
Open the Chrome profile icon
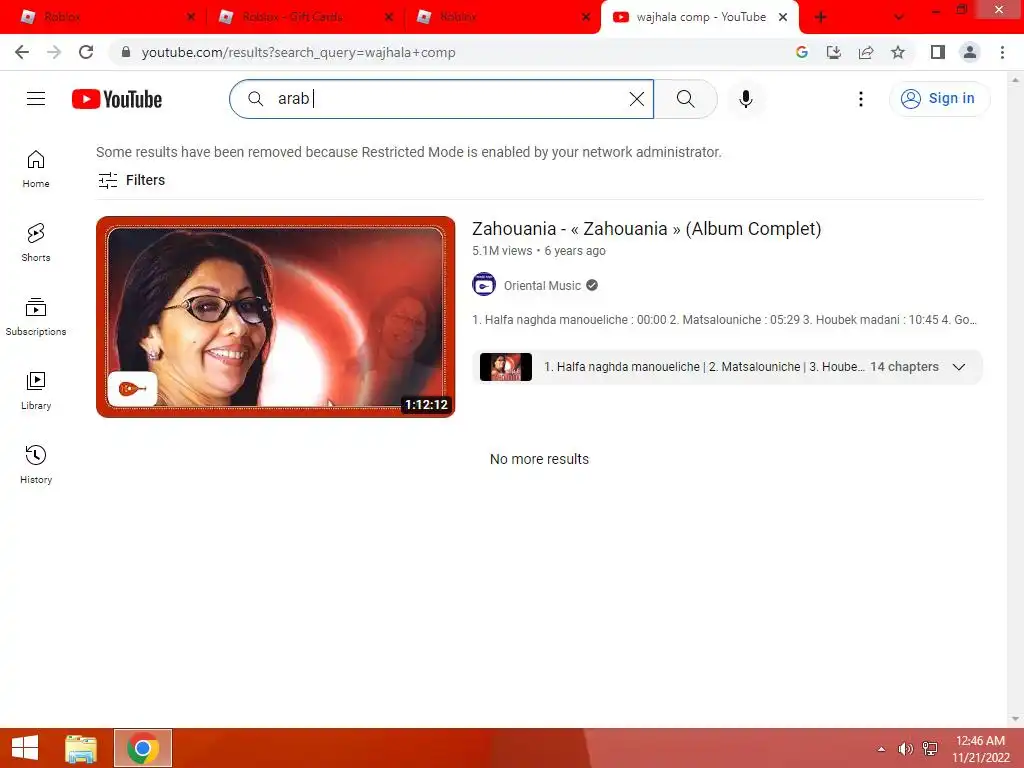click(x=970, y=52)
